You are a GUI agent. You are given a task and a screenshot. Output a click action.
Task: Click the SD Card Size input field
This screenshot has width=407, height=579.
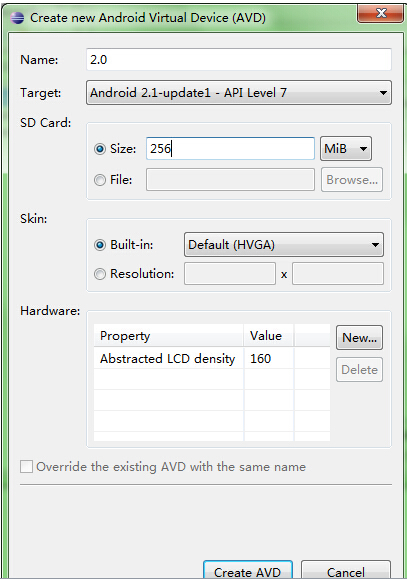coord(230,149)
